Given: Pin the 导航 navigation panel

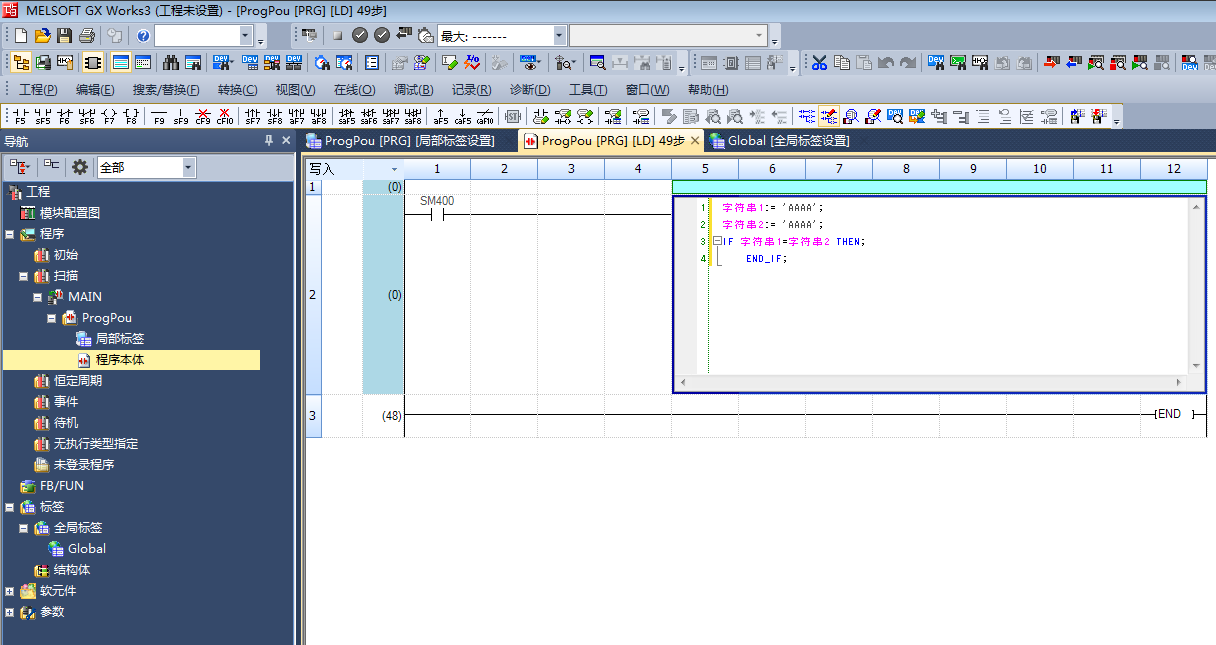Looking at the screenshot, I should tap(268, 141).
